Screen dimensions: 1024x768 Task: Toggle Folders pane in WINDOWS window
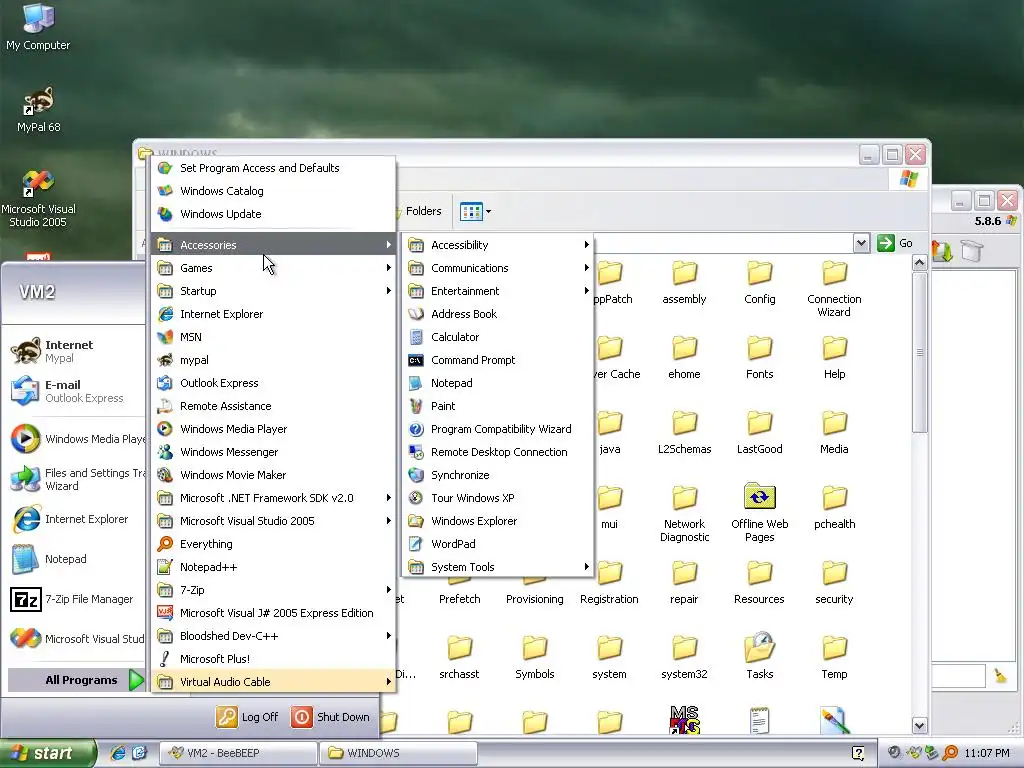(419, 211)
